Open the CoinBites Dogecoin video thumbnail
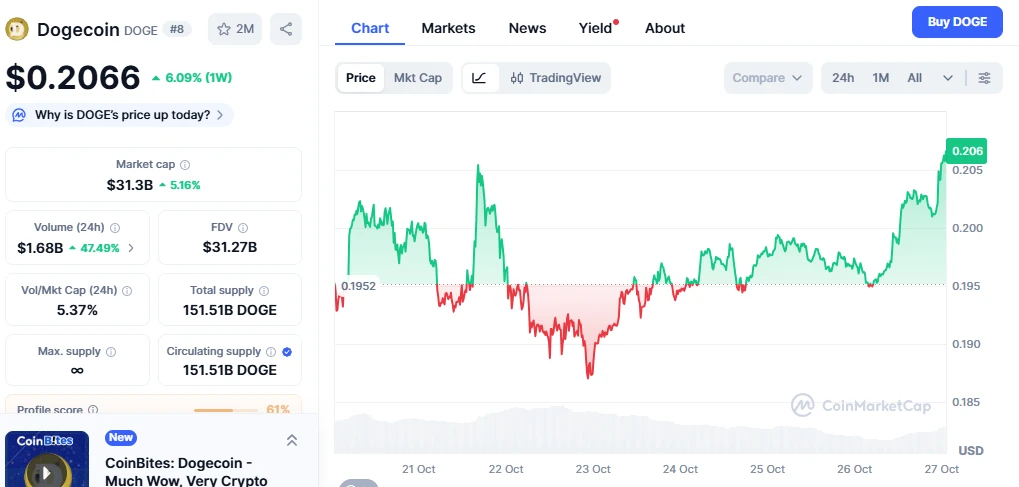Viewport: 1019px width, 487px height. [x=47, y=460]
